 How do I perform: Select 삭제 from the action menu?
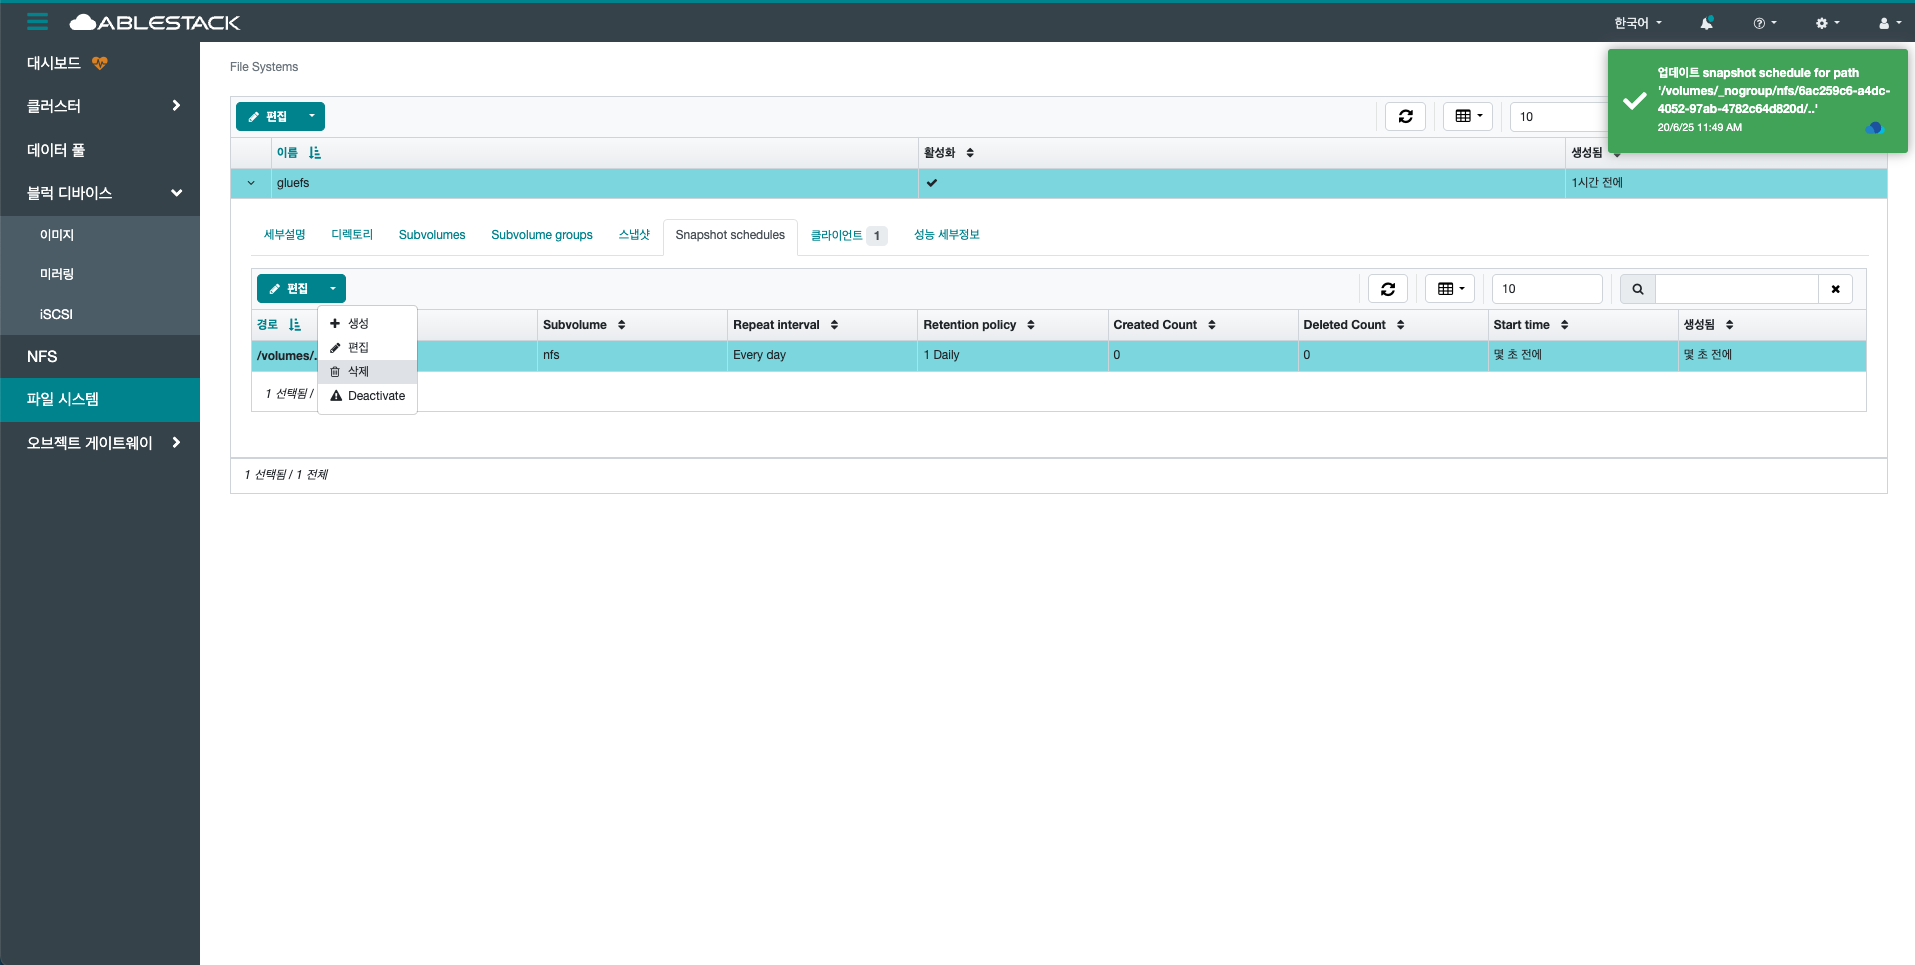click(x=358, y=371)
